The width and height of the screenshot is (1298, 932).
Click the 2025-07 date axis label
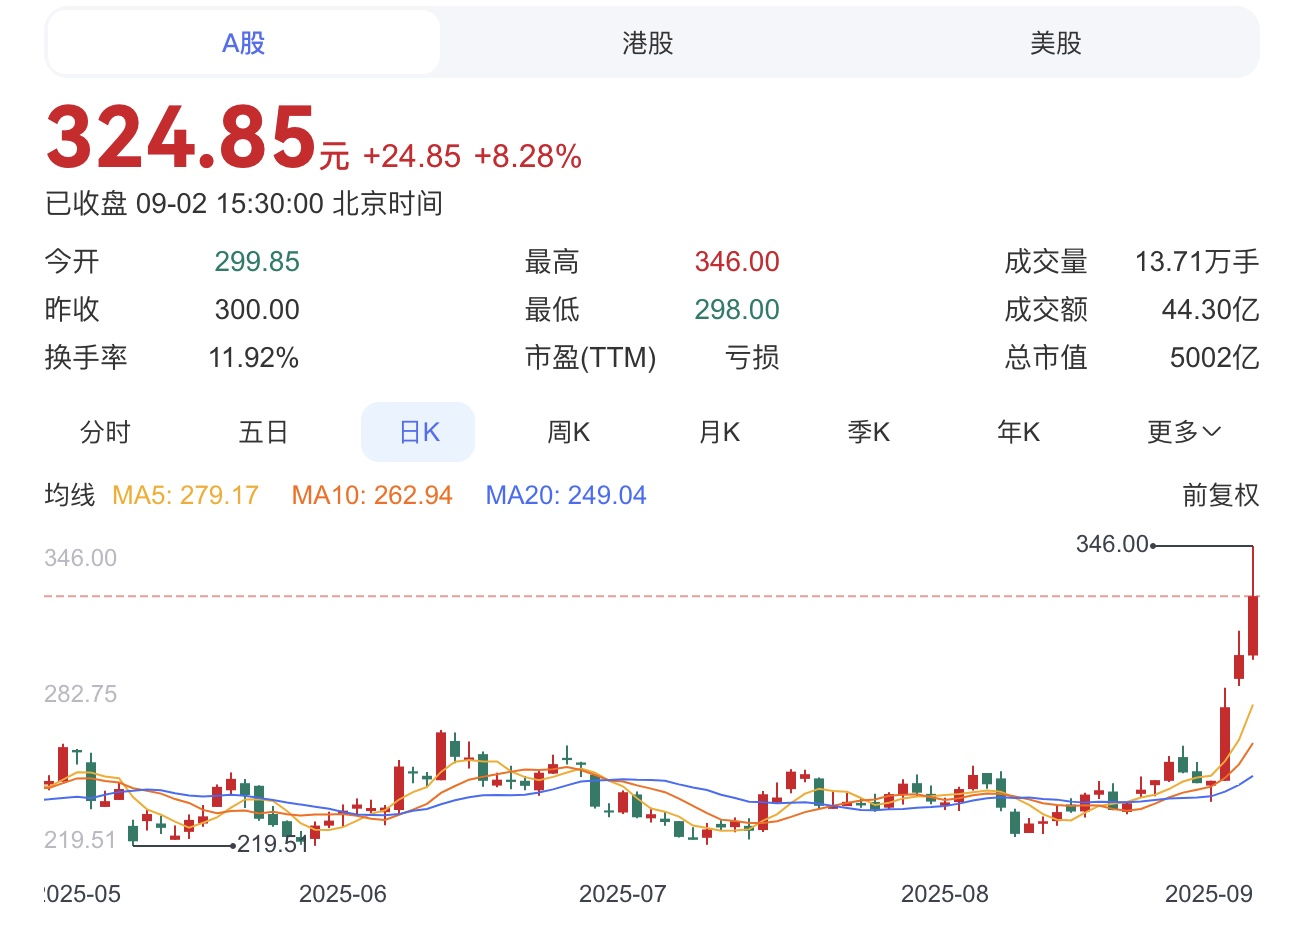tap(623, 894)
